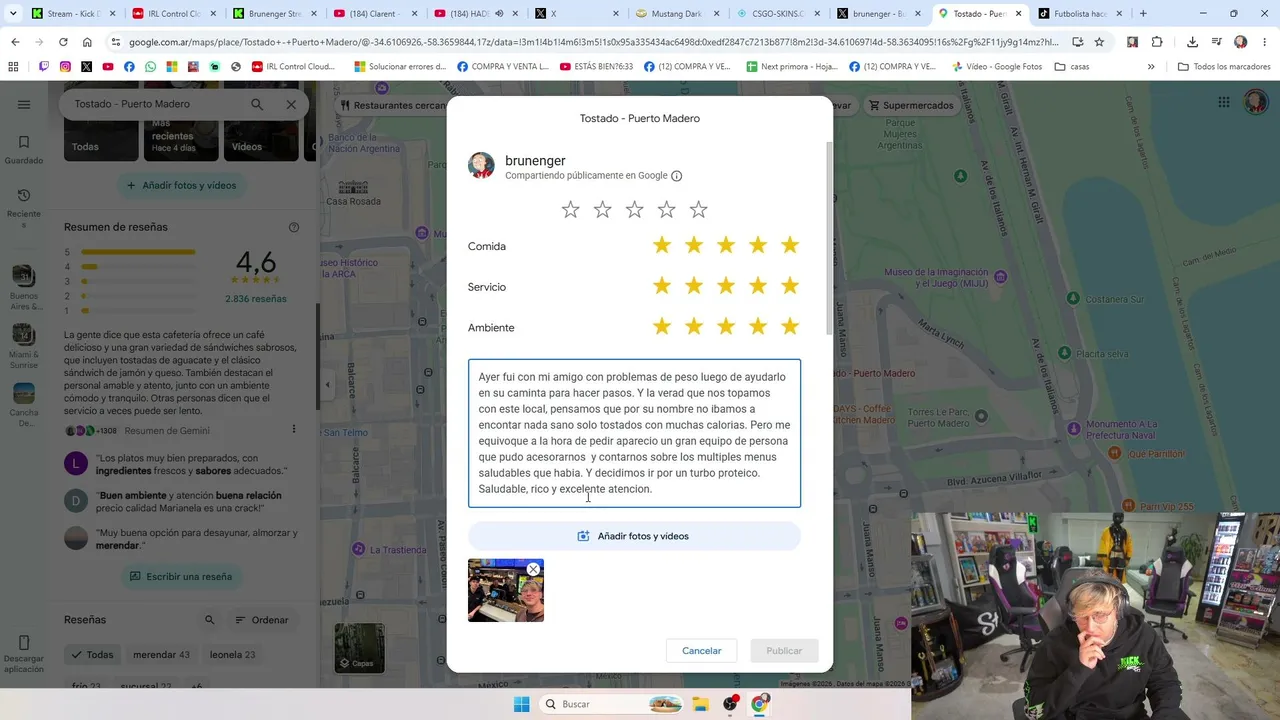This screenshot has height=720, width=1280.
Task: Click the info icon beside Compartiendo públicamente en Google
Action: click(677, 176)
